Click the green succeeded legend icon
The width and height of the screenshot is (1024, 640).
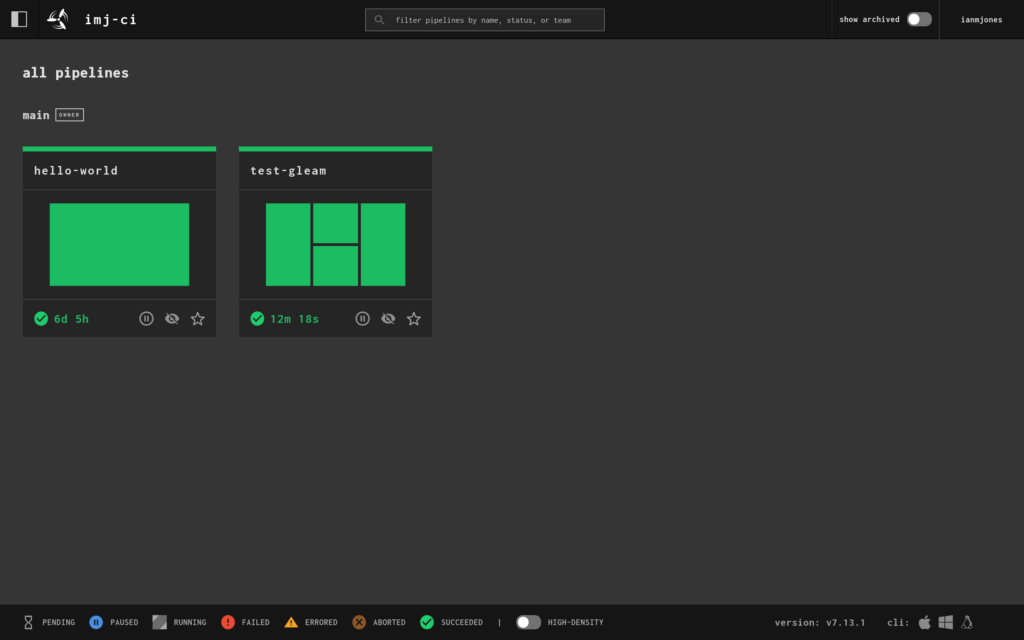pos(427,622)
